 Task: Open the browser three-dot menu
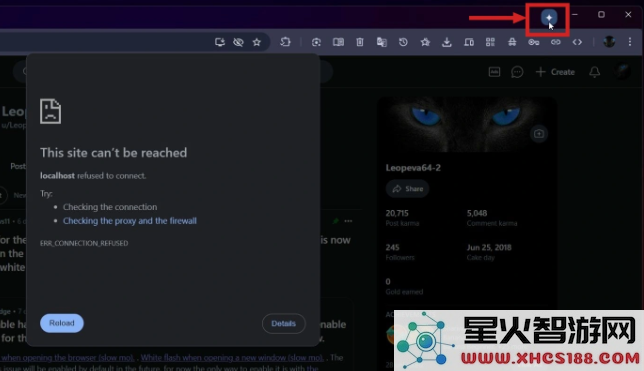pyautogui.click(x=630, y=41)
